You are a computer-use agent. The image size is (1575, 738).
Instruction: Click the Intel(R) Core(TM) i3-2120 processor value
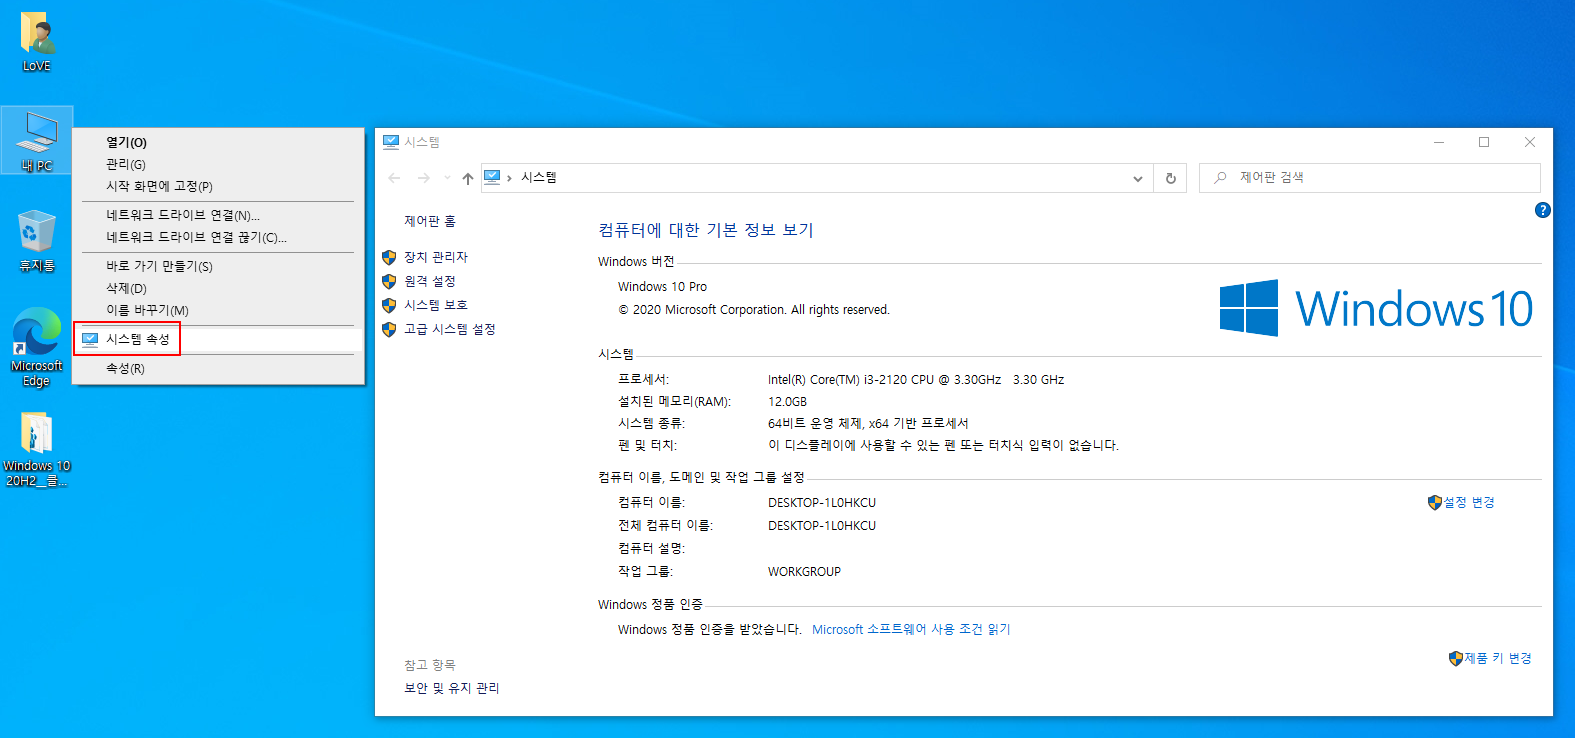[x=916, y=380]
